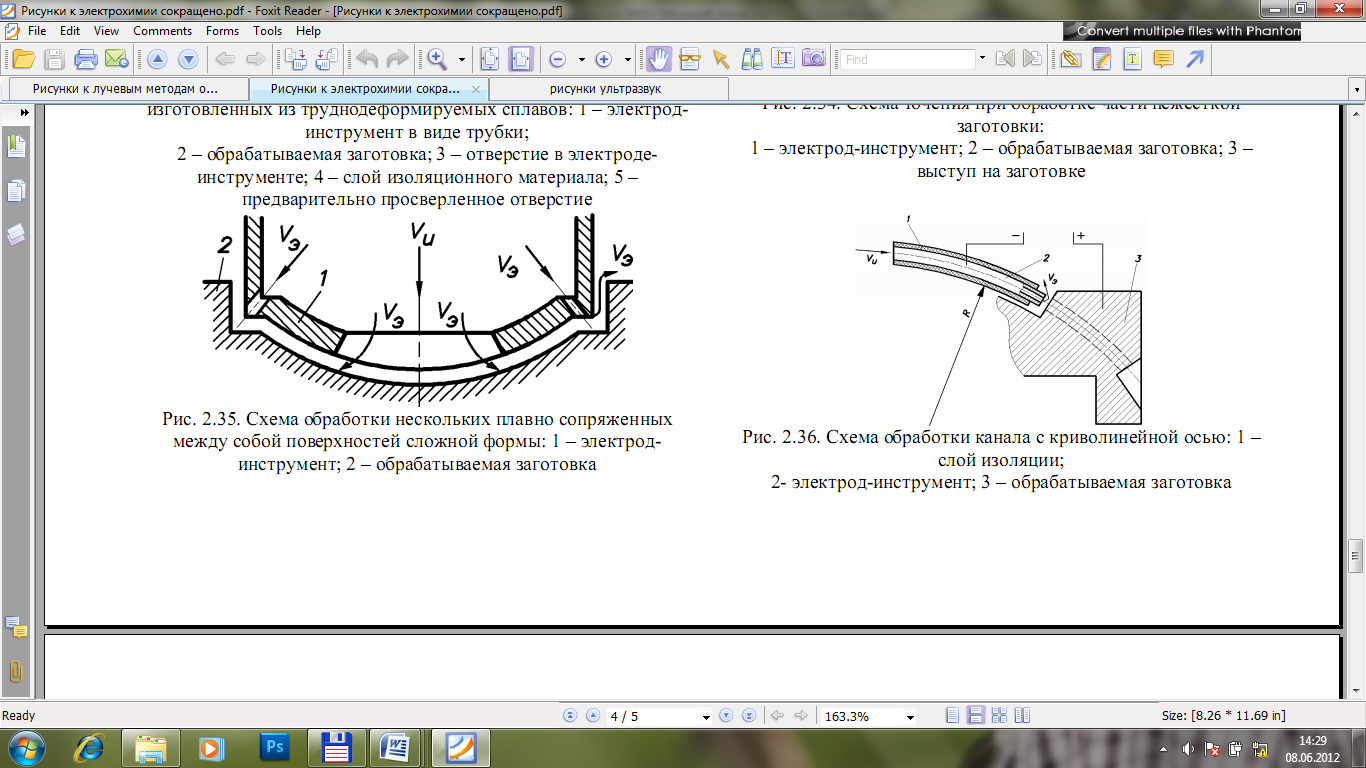Click the Fit Width icon

[521, 59]
